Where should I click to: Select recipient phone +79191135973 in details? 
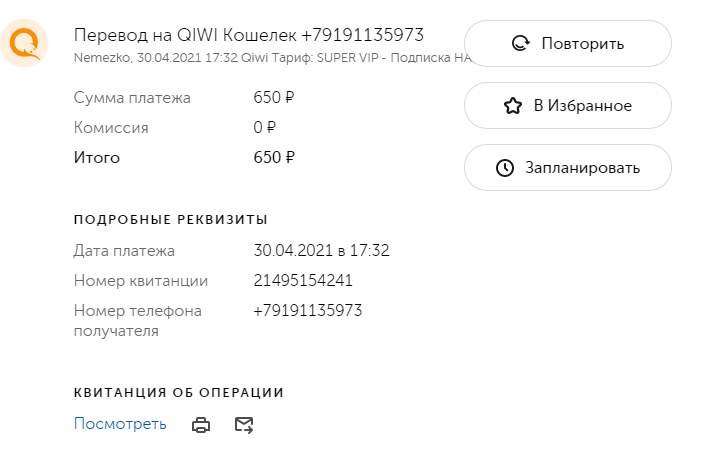click(x=308, y=310)
